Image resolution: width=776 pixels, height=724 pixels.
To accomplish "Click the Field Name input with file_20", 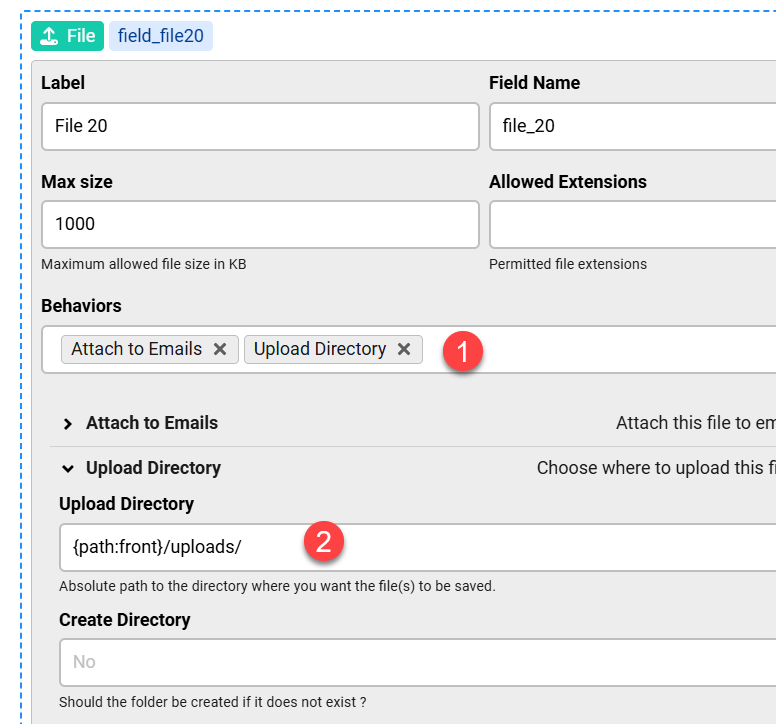I will click(x=632, y=126).
